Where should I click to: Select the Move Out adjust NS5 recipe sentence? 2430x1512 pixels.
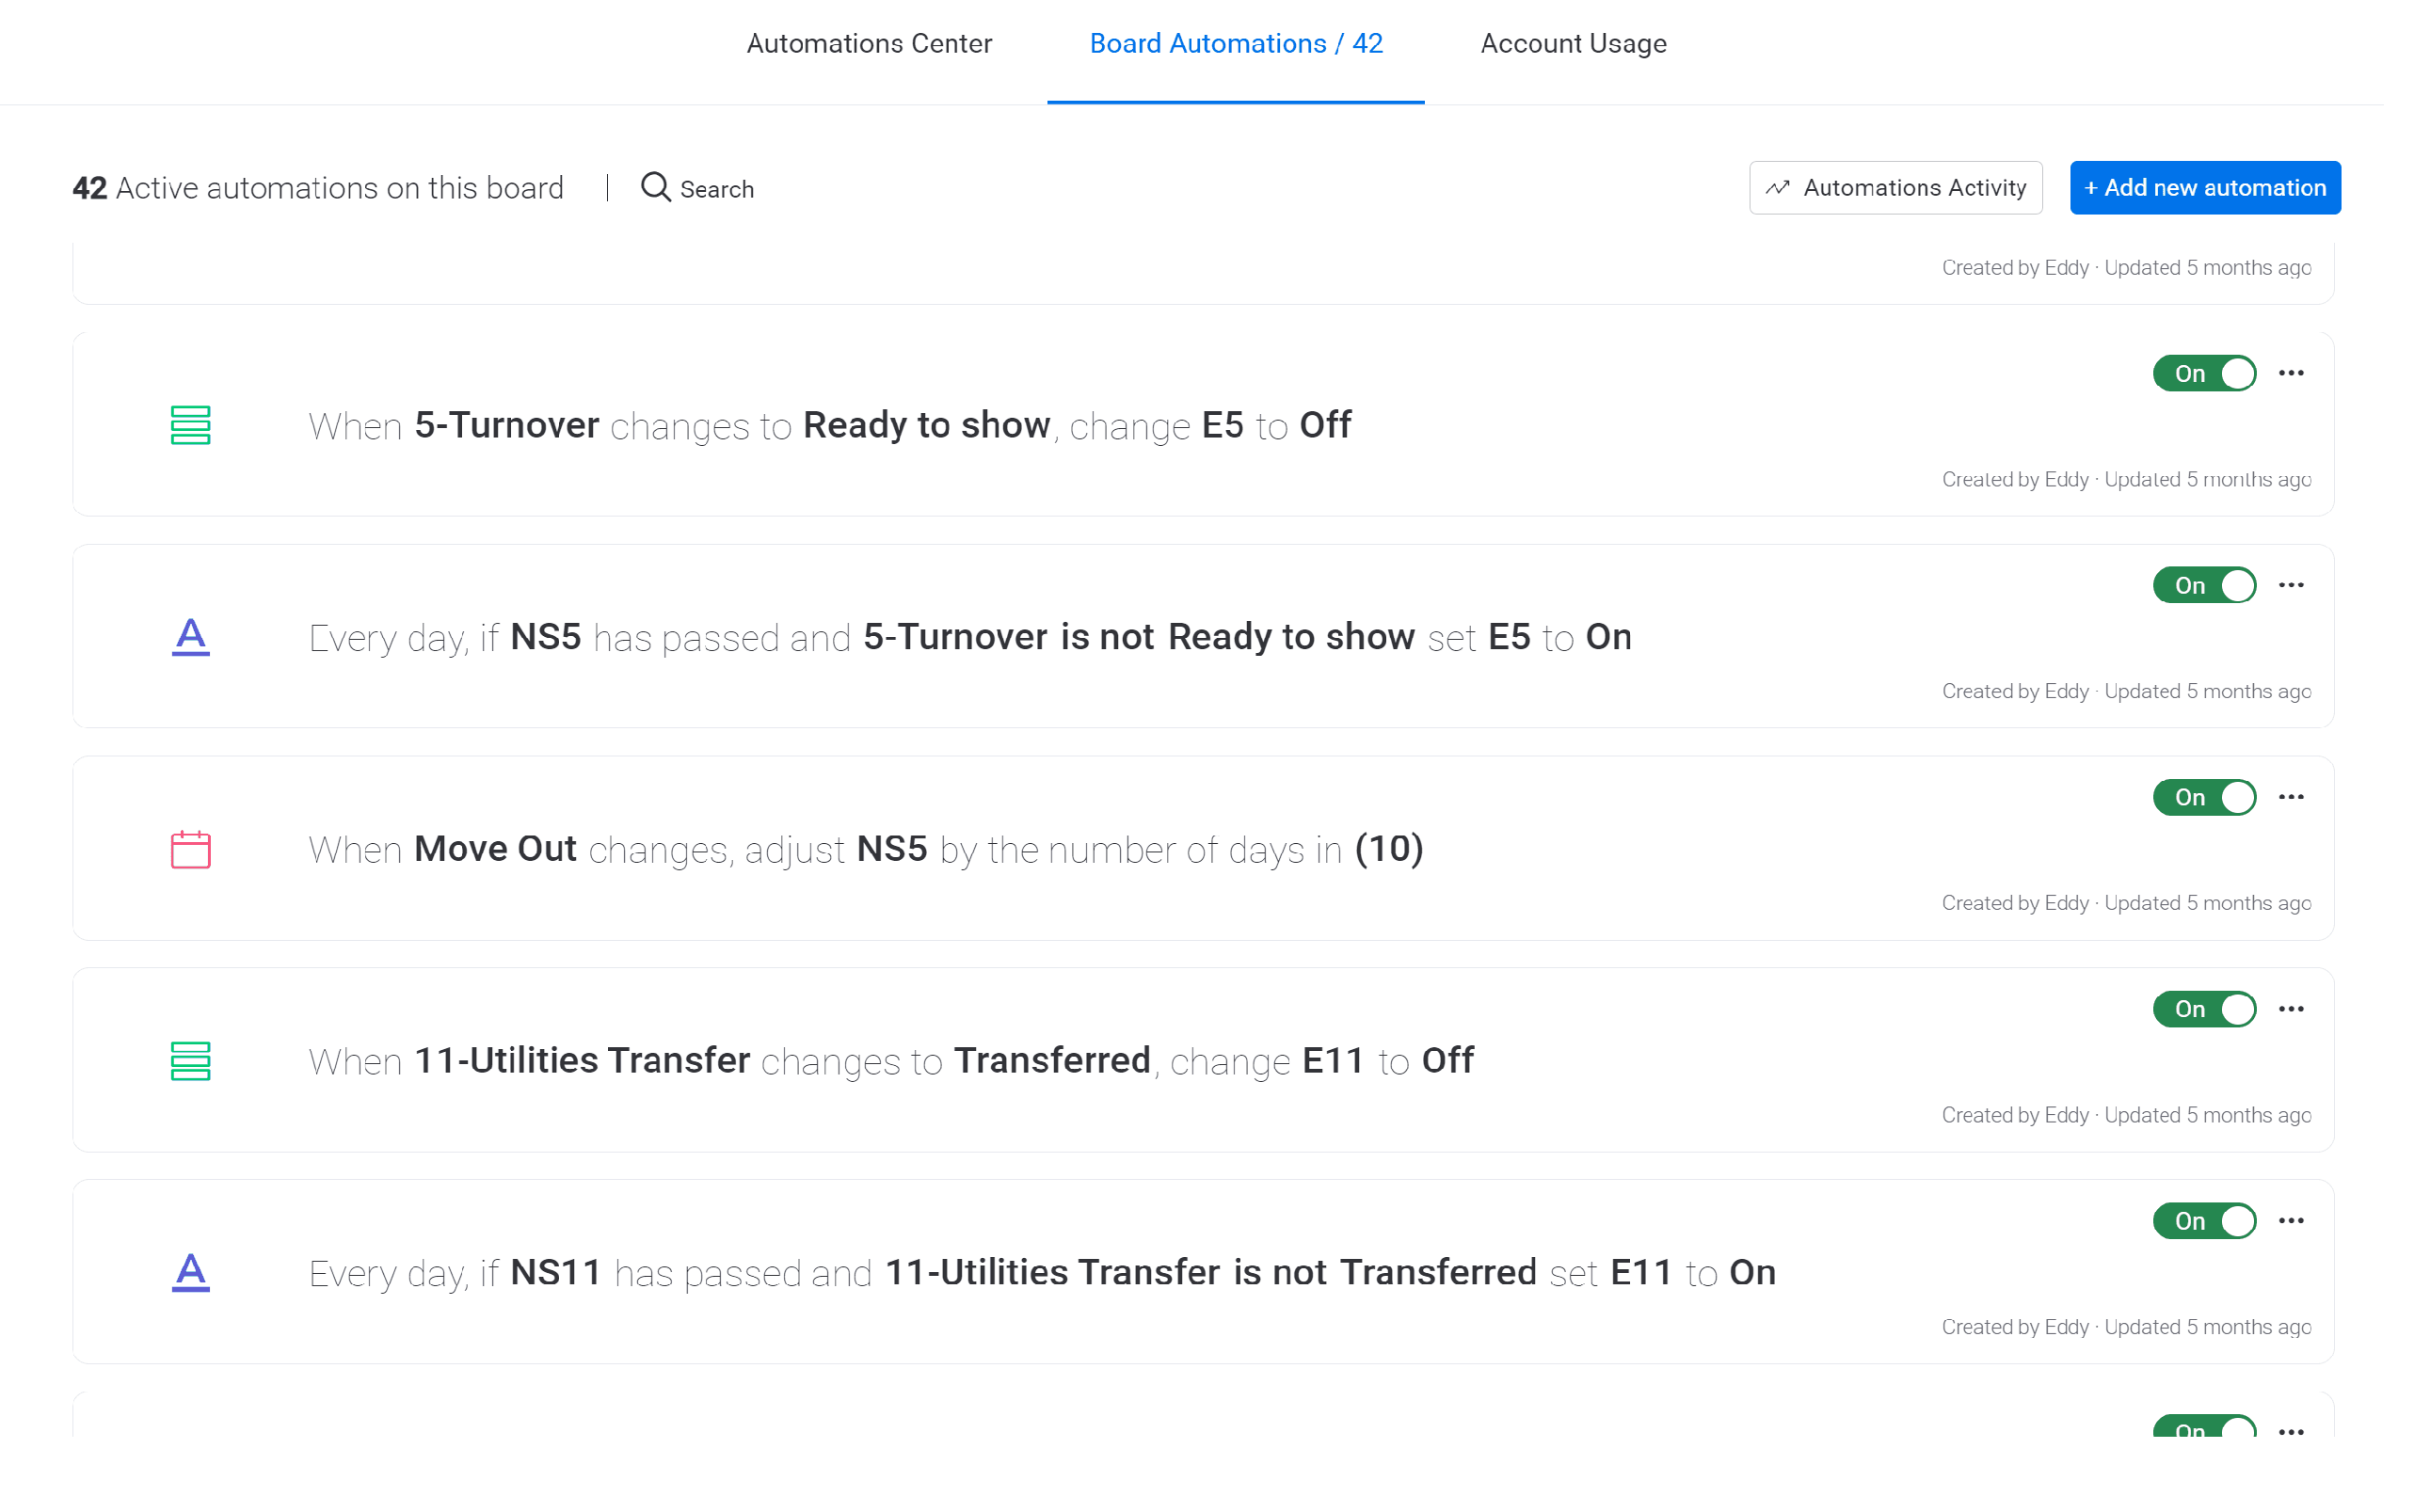(866, 850)
